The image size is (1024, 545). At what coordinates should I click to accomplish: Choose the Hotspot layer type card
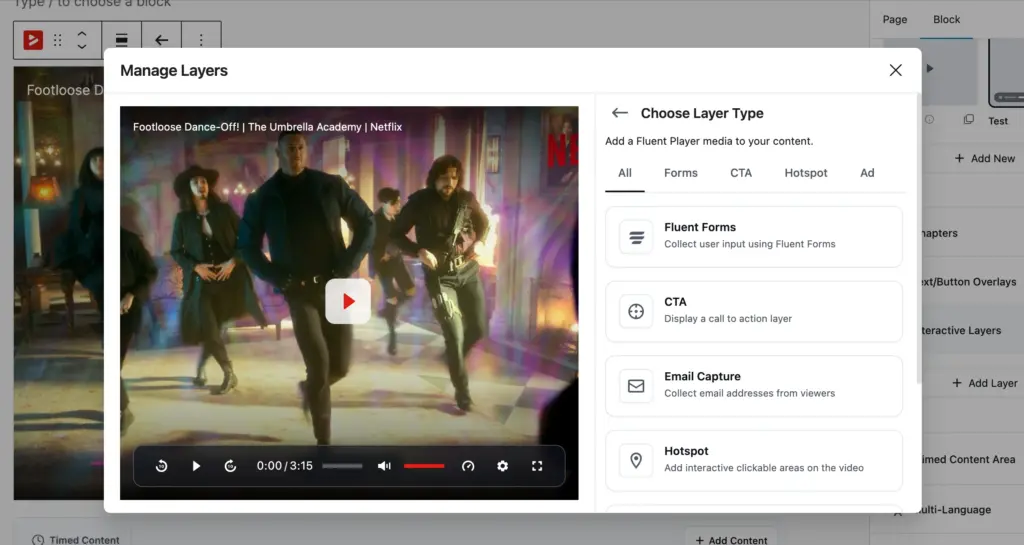754,460
